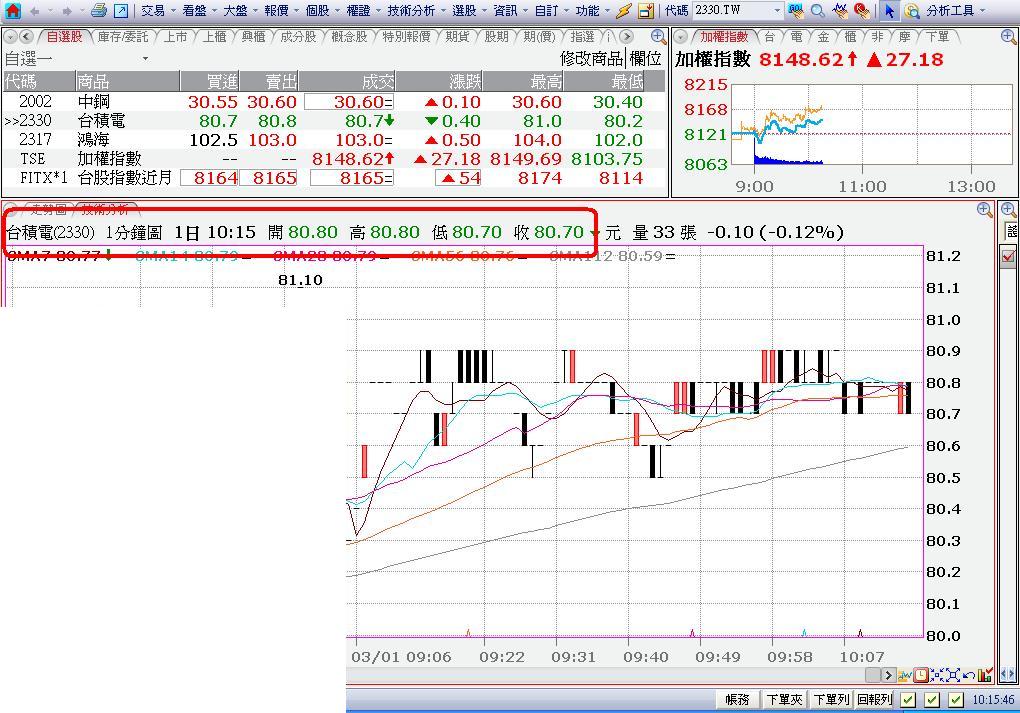This screenshot has height=713, width=1020.
Task: Toggle the first green checkmark status box
Action: pos(909,700)
